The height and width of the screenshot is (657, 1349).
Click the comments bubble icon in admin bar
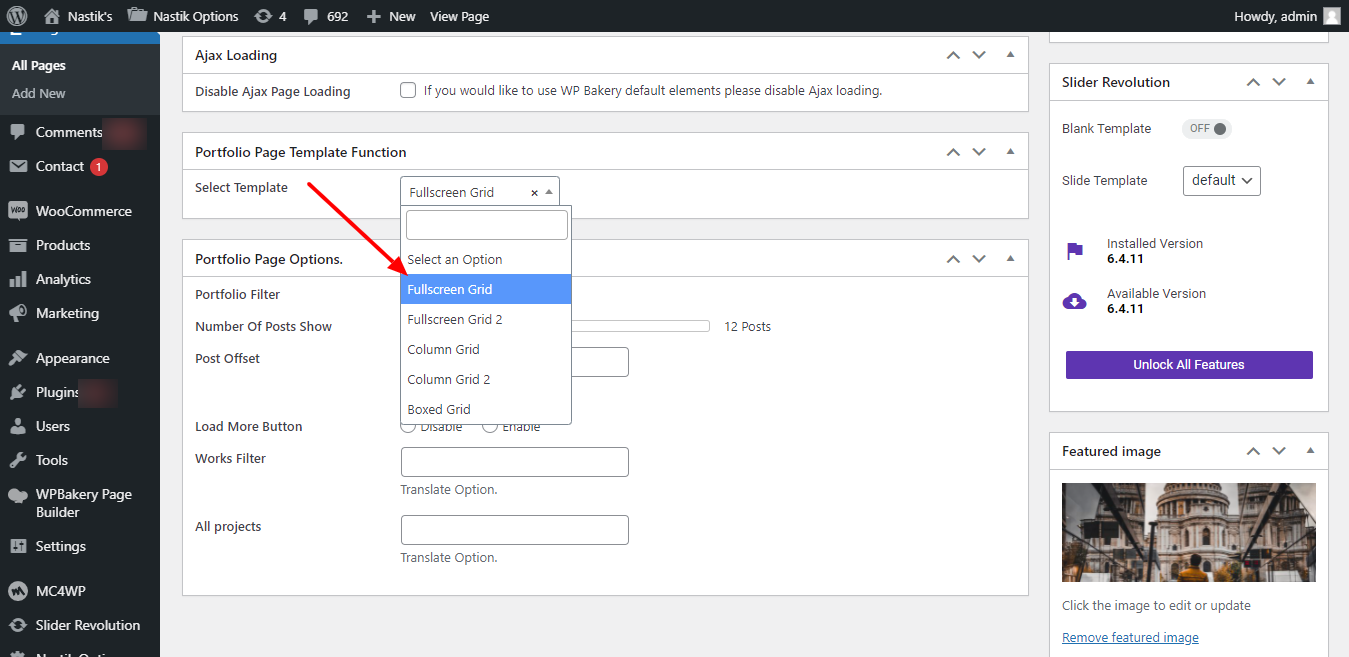pos(312,16)
